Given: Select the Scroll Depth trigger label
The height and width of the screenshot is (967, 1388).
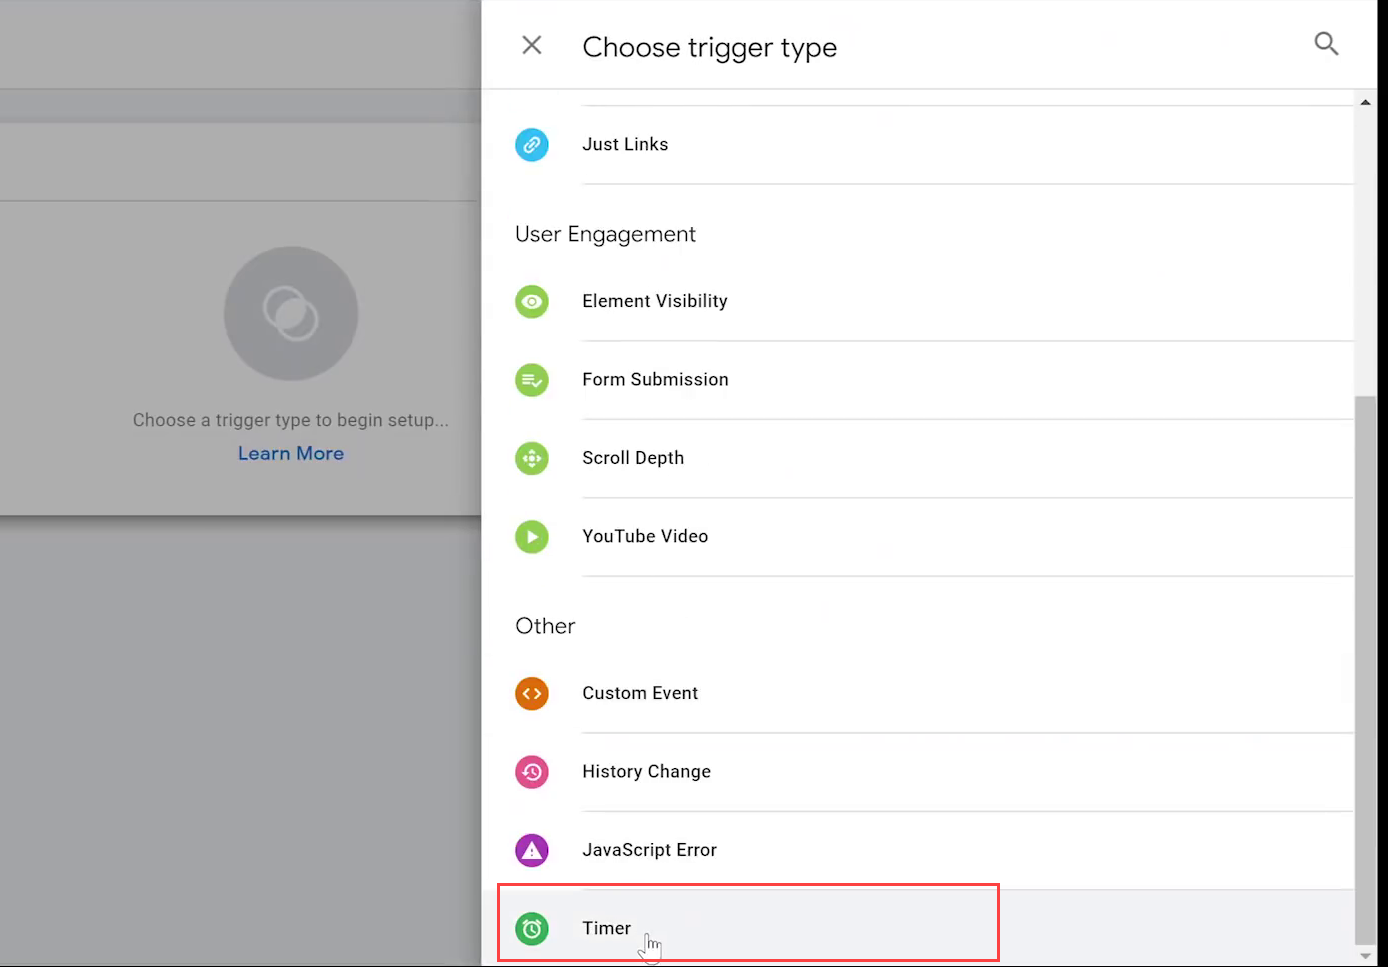Looking at the screenshot, I should 633,458.
